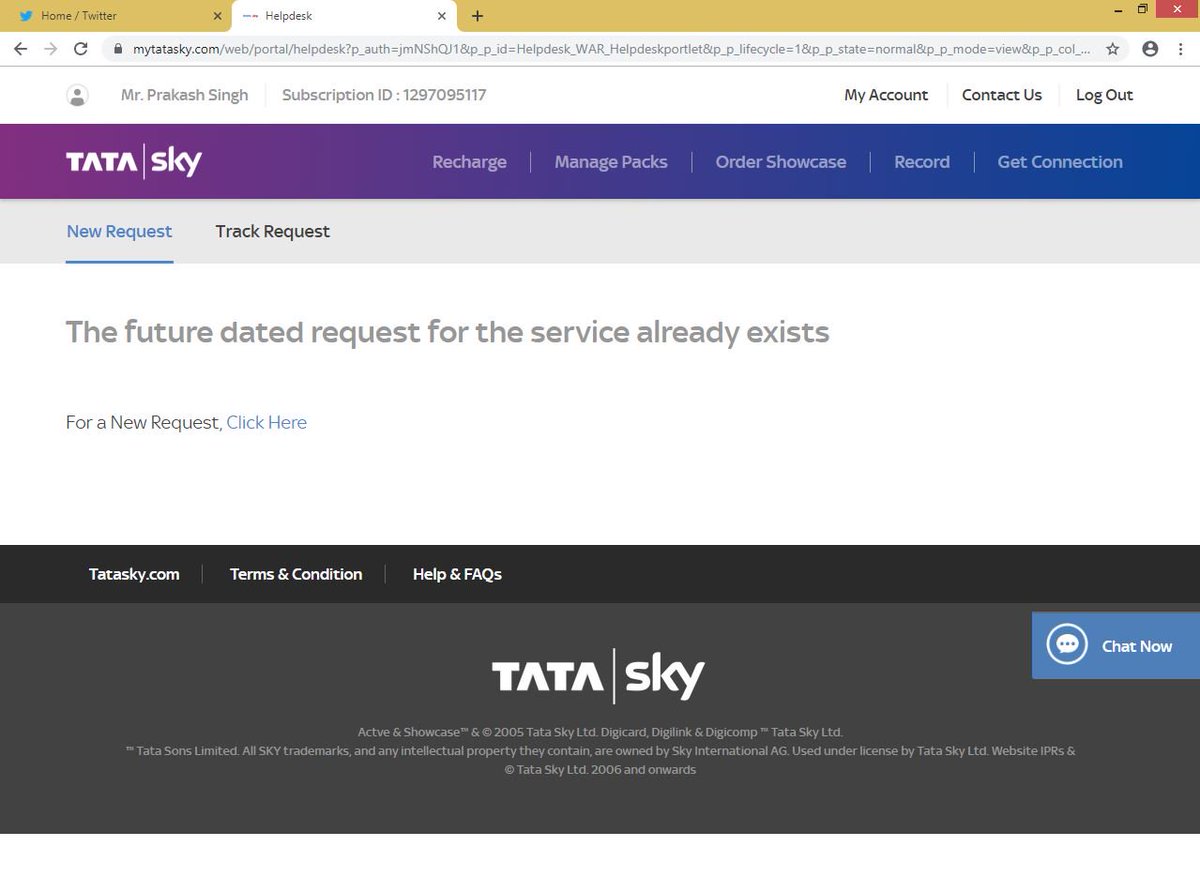Click the name Mr. Prakash Singh

click(x=184, y=95)
